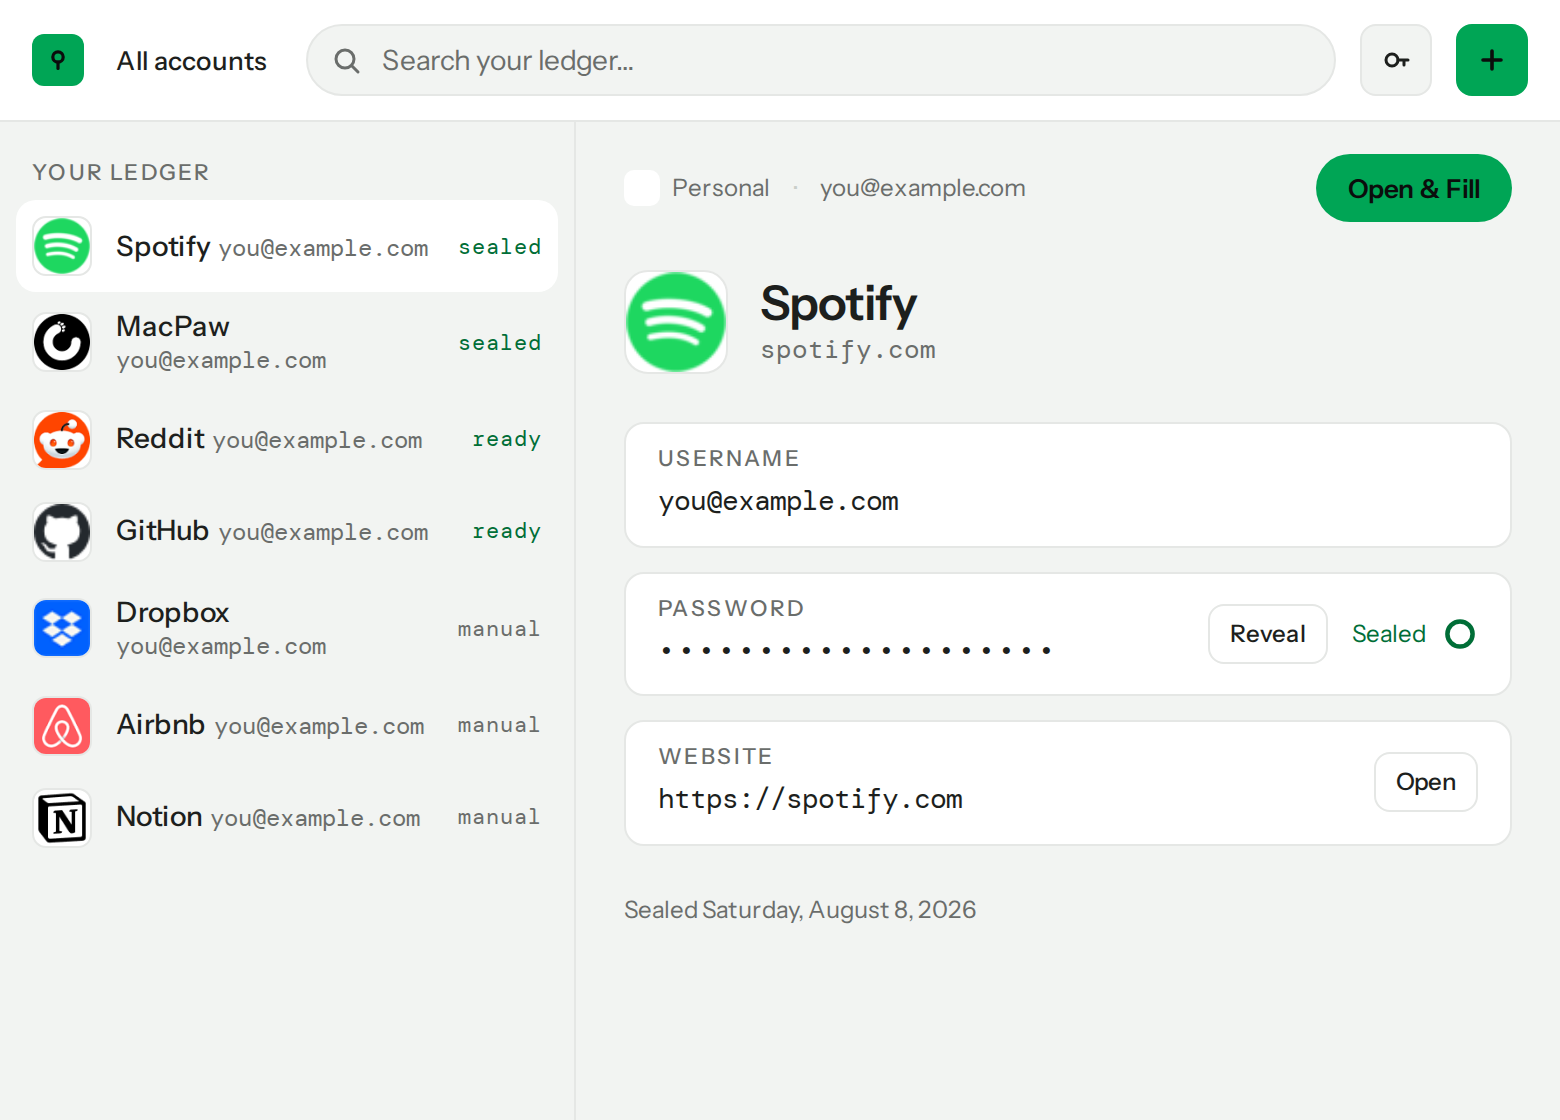
Task: Select the Airbnb ledger entry
Action: [287, 726]
